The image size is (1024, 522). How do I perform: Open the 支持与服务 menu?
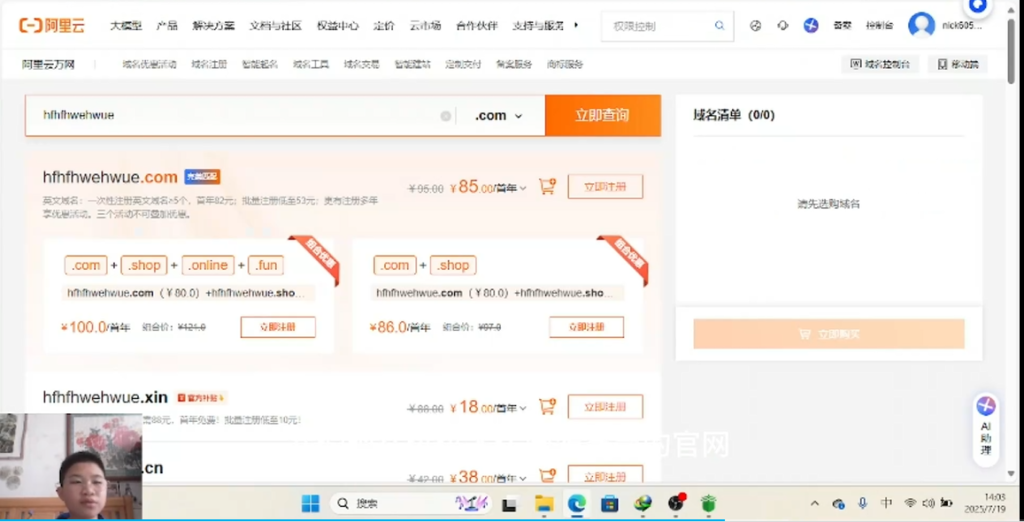click(538, 26)
